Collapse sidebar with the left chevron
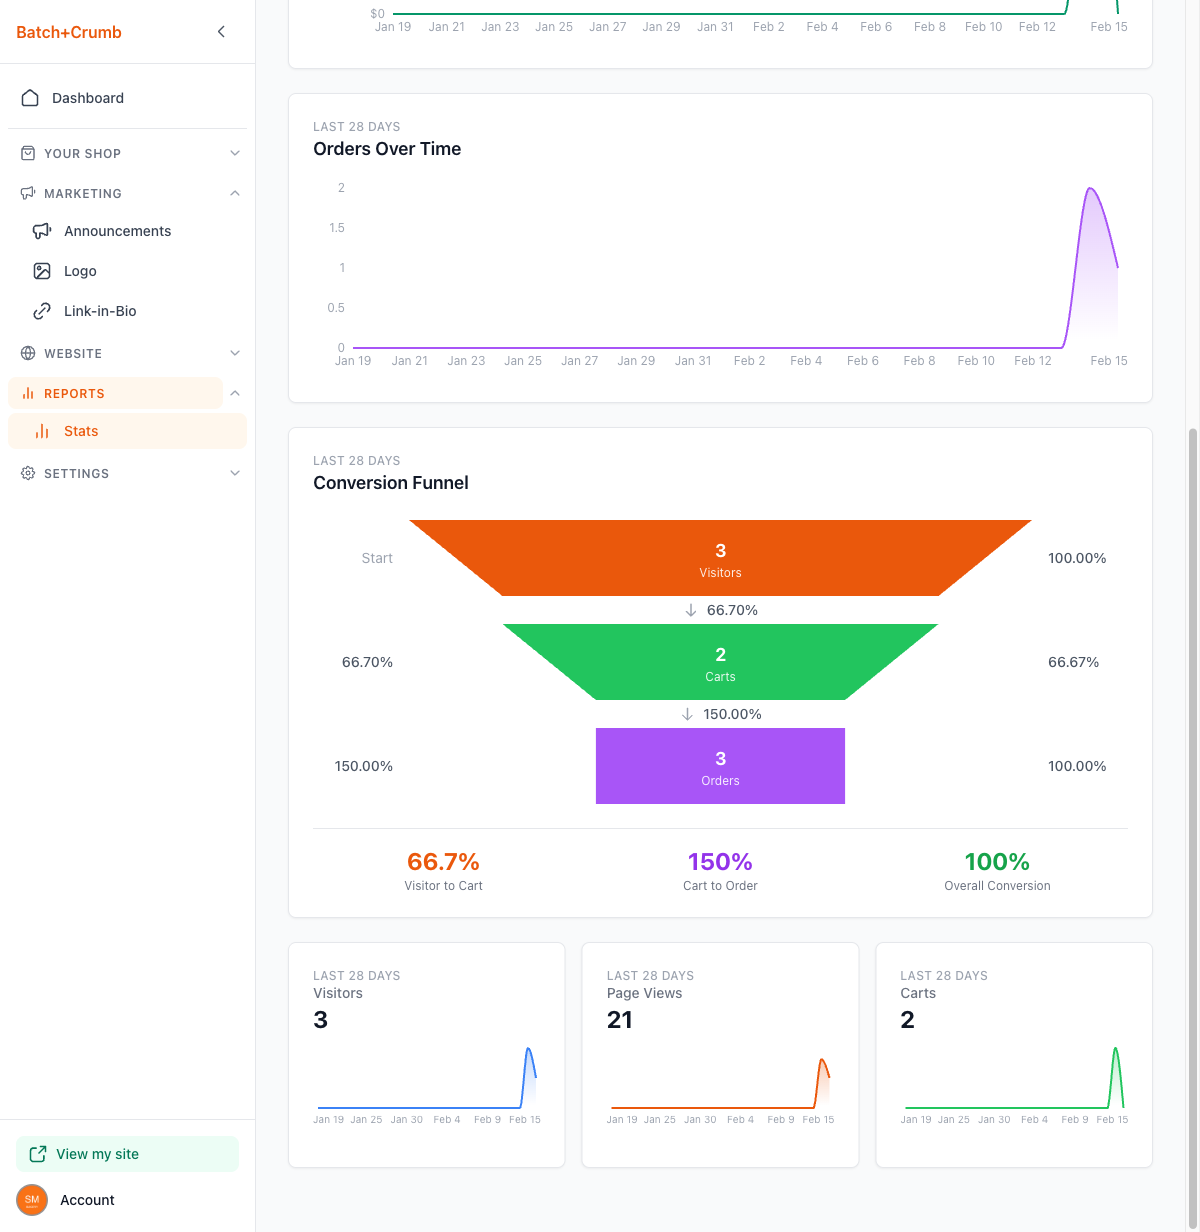The height and width of the screenshot is (1232, 1200). click(221, 32)
